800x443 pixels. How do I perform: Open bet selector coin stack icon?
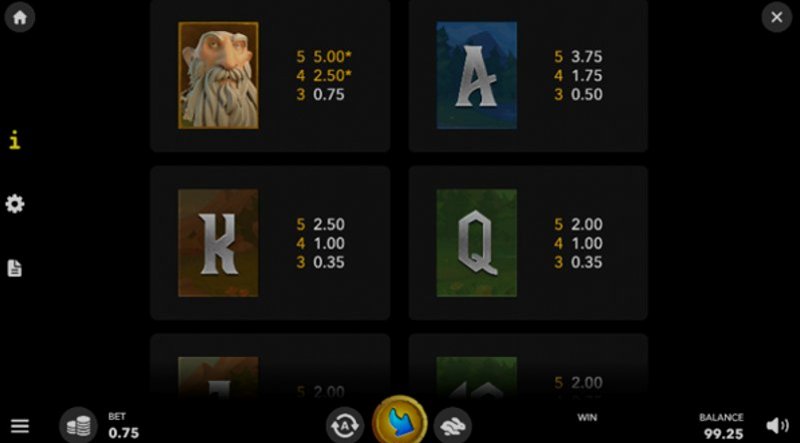[78, 425]
